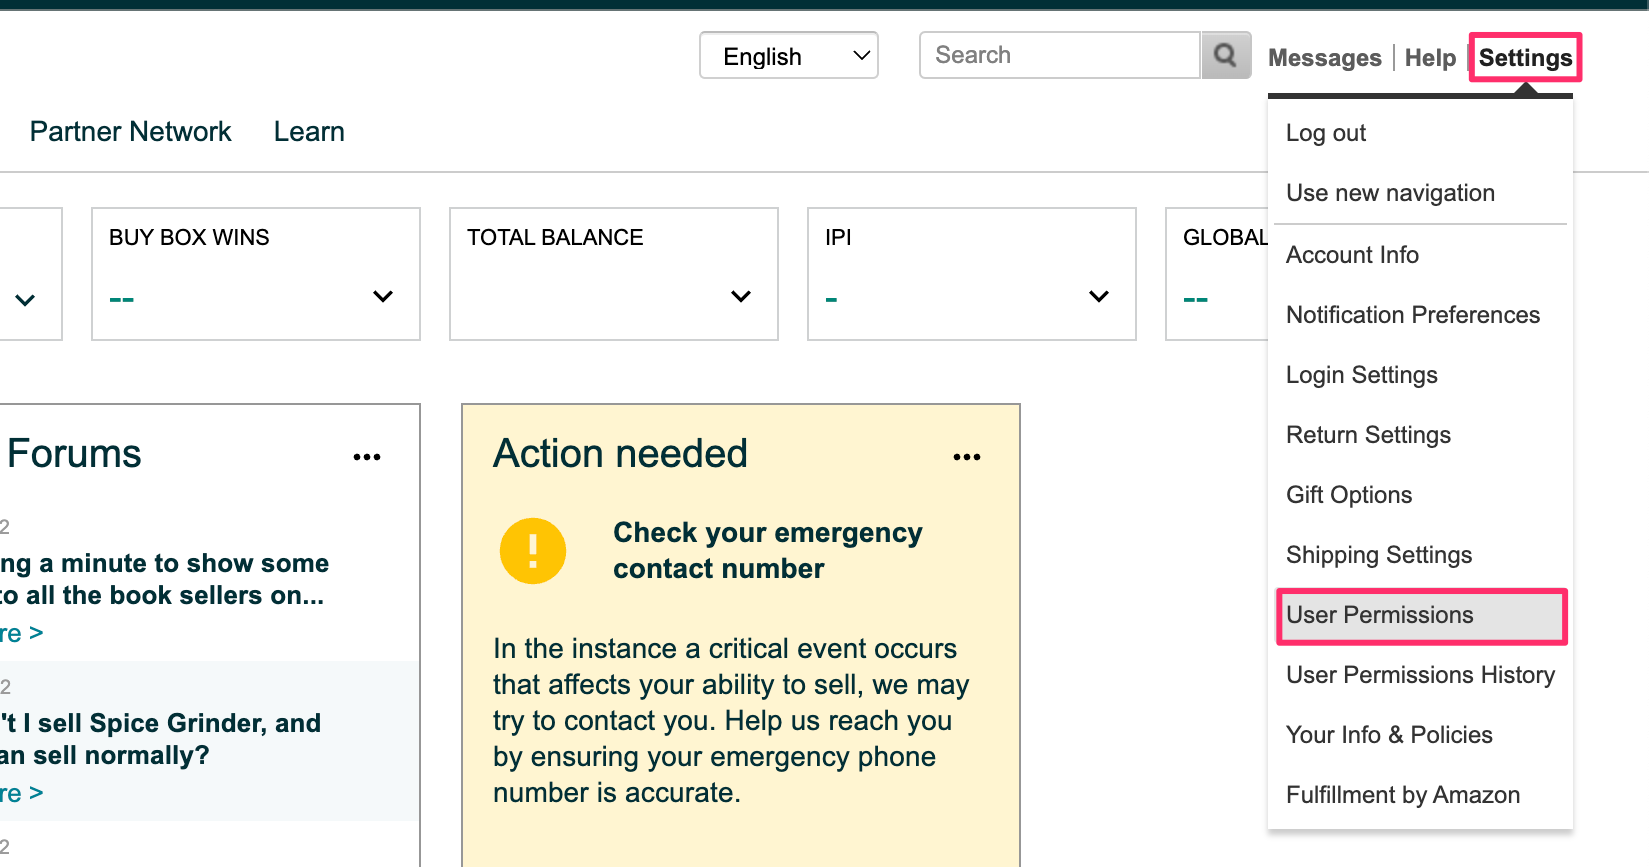This screenshot has height=867, width=1649.
Task: Expand the IPI card chevron
Action: tap(1098, 296)
